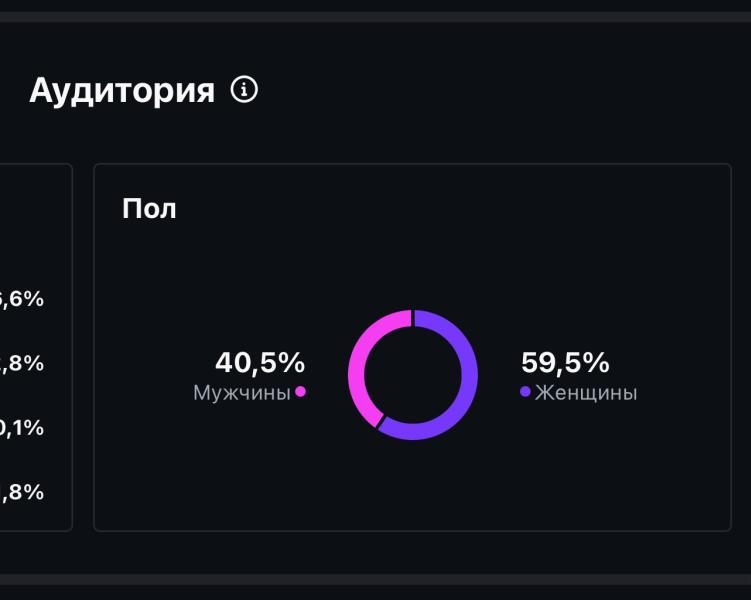Click the 40,5% value label
Viewport: 751px width, 600px height.
click(x=260, y=362)
